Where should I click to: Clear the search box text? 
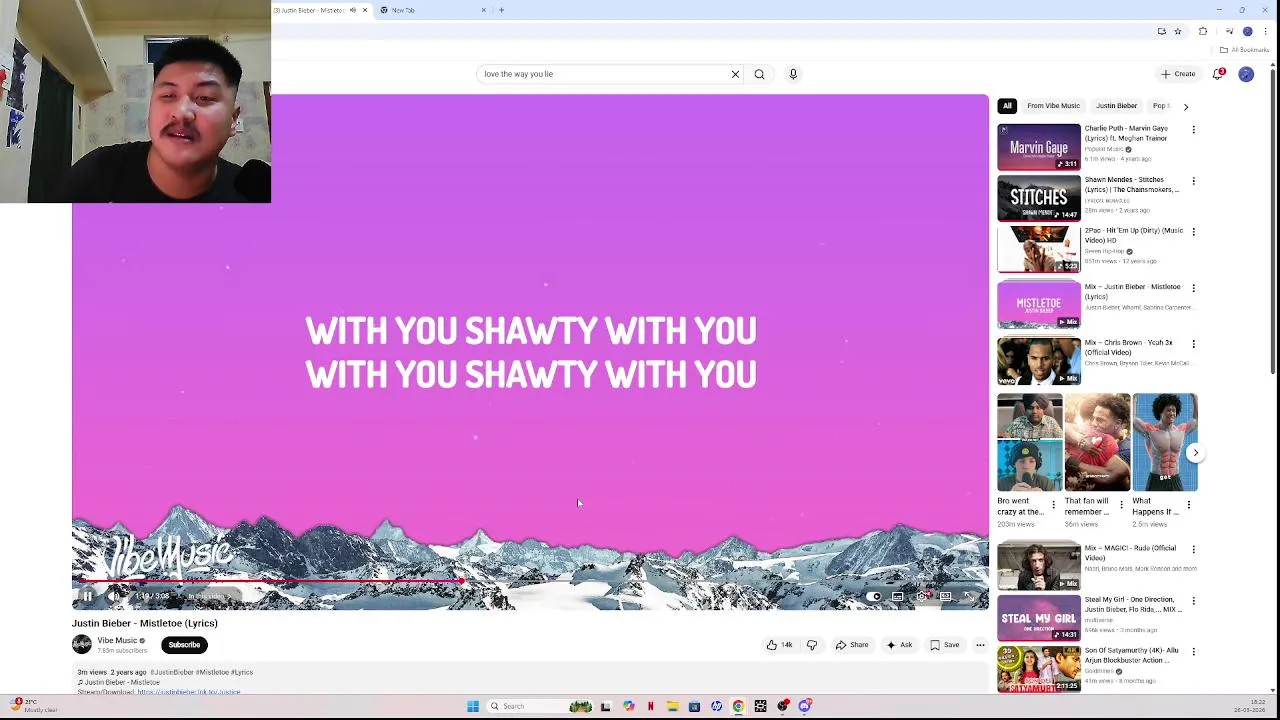[735, 74]
